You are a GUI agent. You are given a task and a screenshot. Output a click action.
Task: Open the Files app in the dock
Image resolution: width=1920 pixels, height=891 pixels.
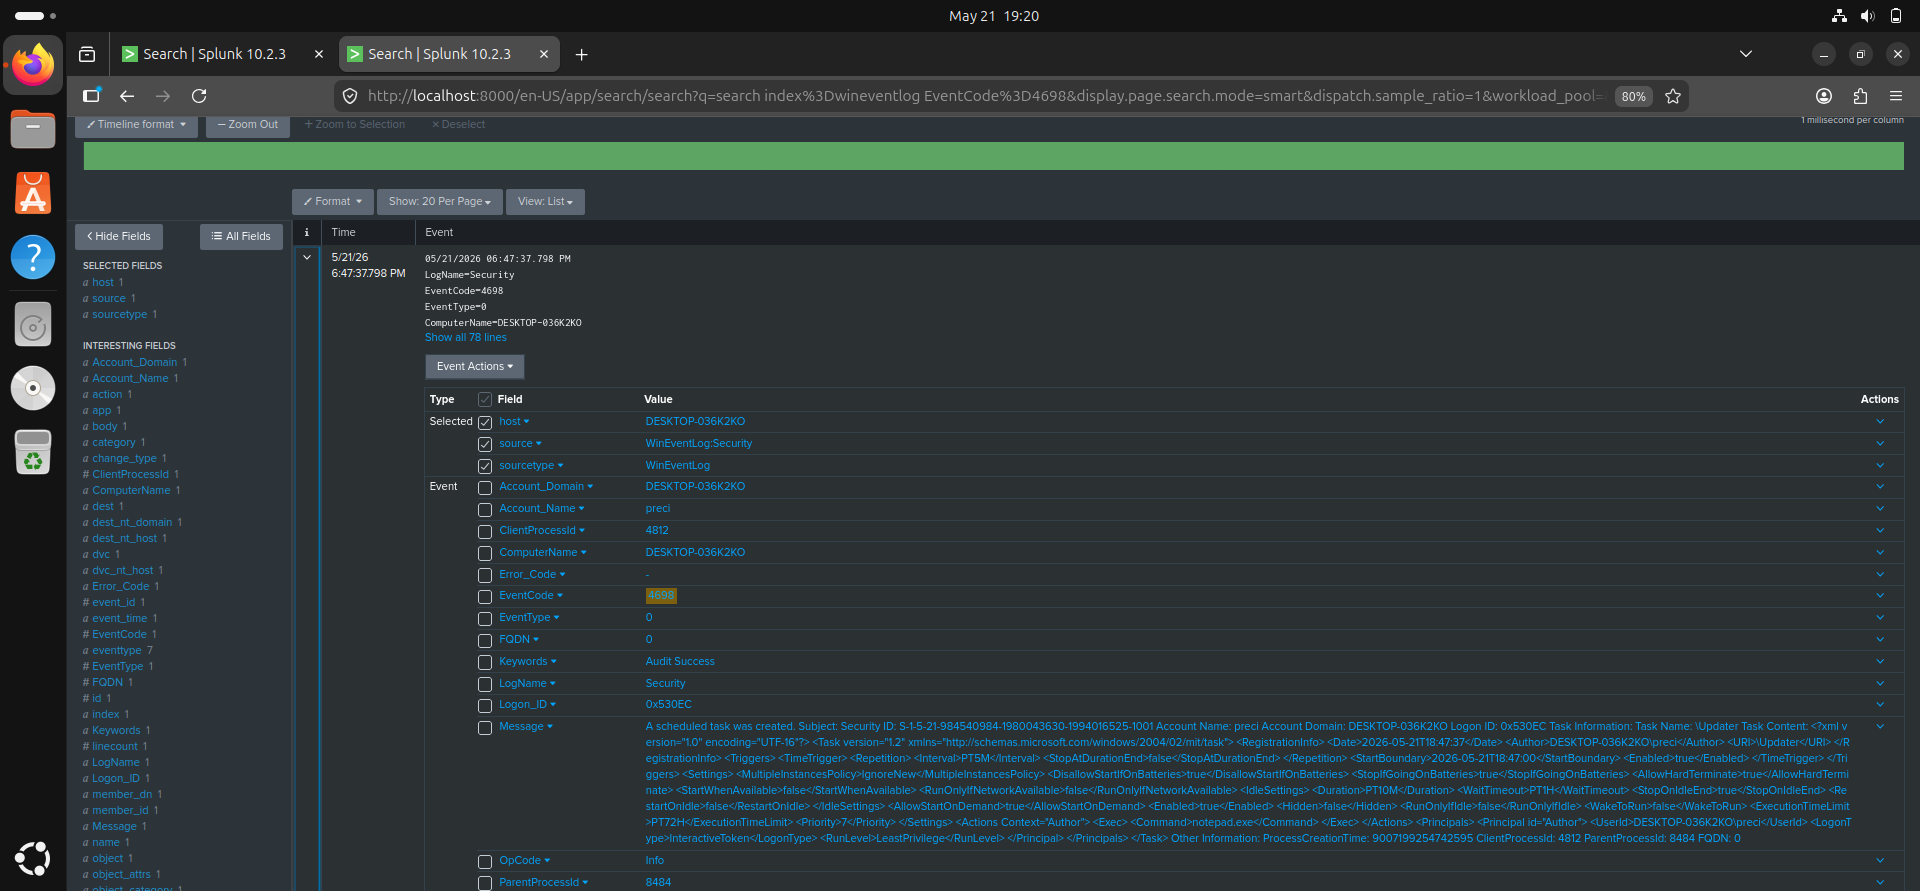pyautogui.click(x=33, y=130)
